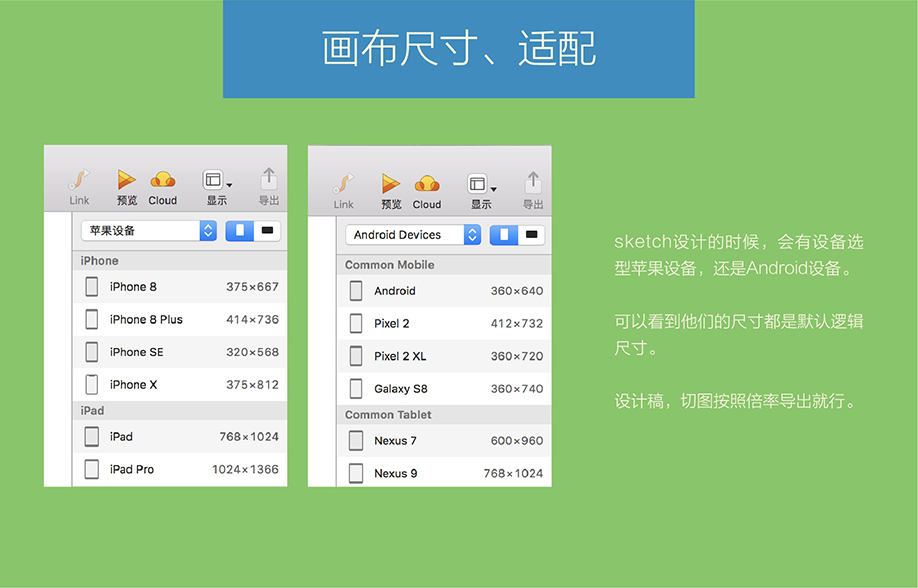Choose the Nexus 9 artboard preset
The height and width of the screenshot is (588, 918).
444,473
